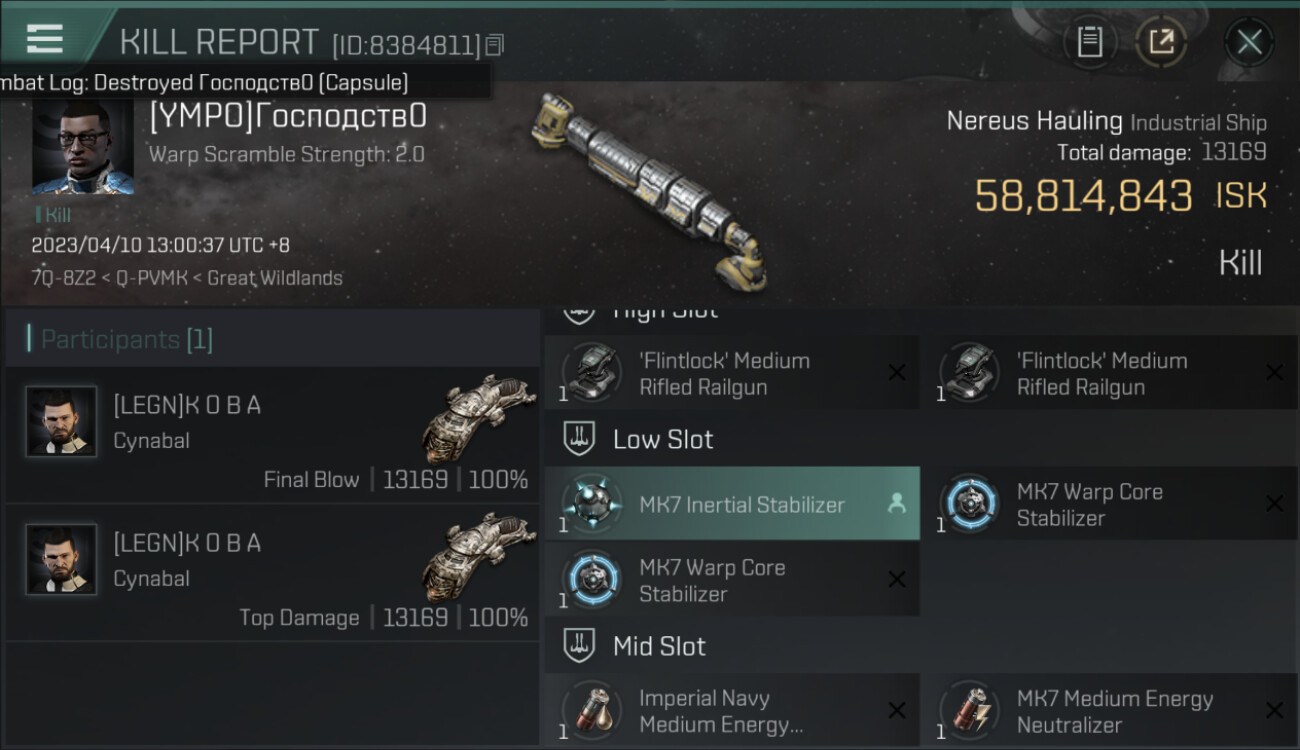Share kill report via export icon
The height and width of the screenshot is (750, 1300).
click(1161, 42)
